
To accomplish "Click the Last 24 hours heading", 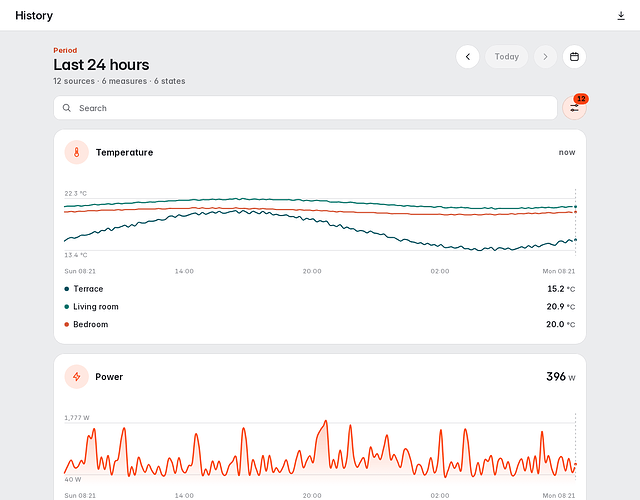I will (101, 65).
